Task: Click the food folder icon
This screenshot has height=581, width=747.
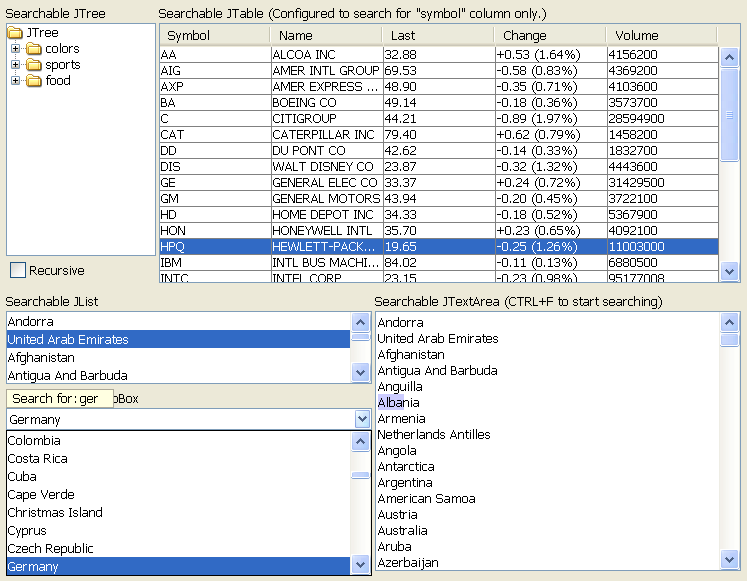Action: 33,80
